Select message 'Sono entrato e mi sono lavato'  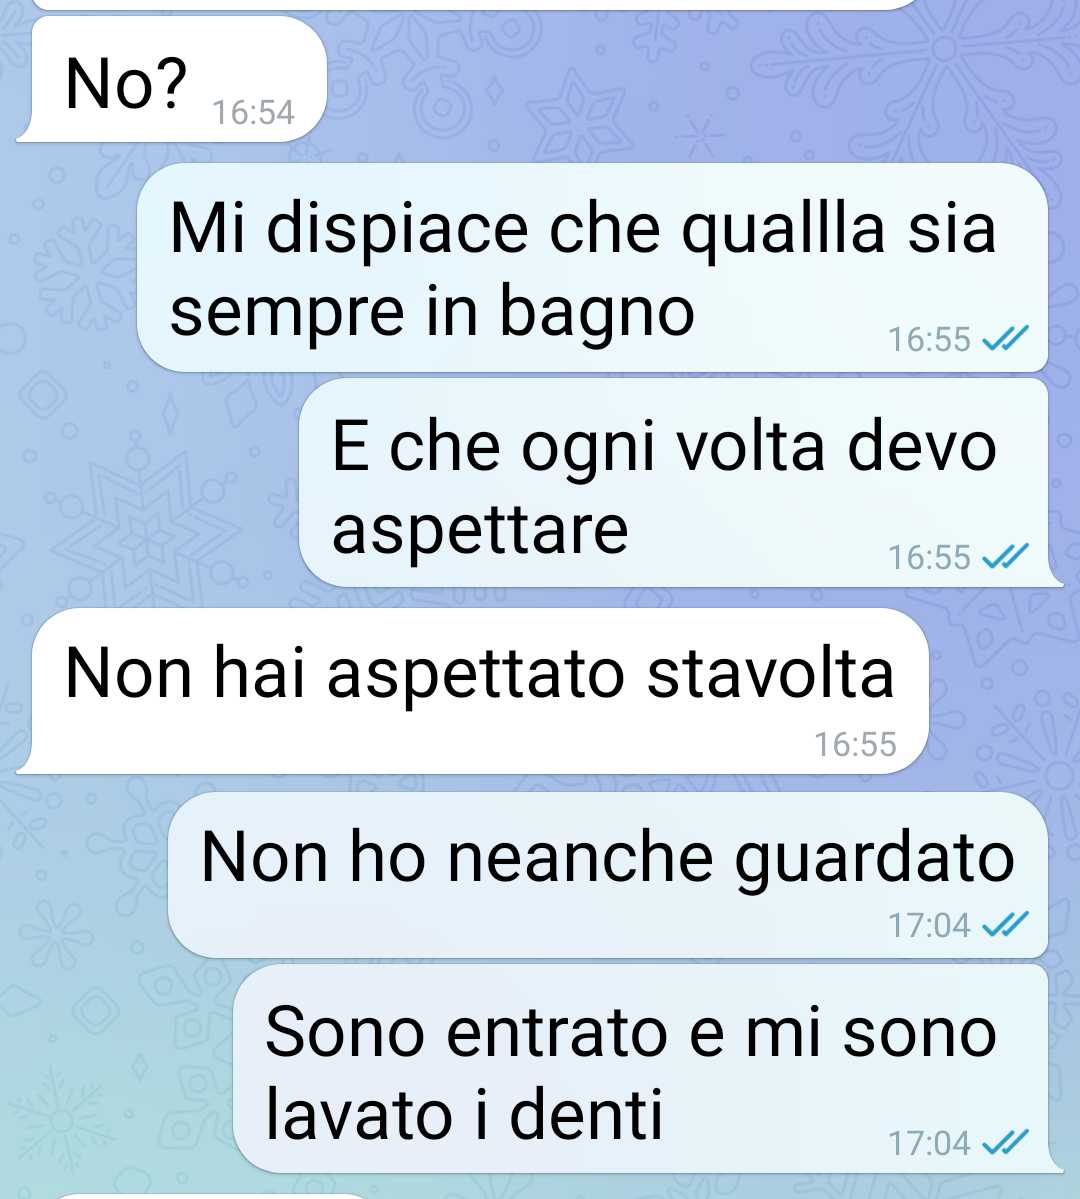(x=647, y=1069)
